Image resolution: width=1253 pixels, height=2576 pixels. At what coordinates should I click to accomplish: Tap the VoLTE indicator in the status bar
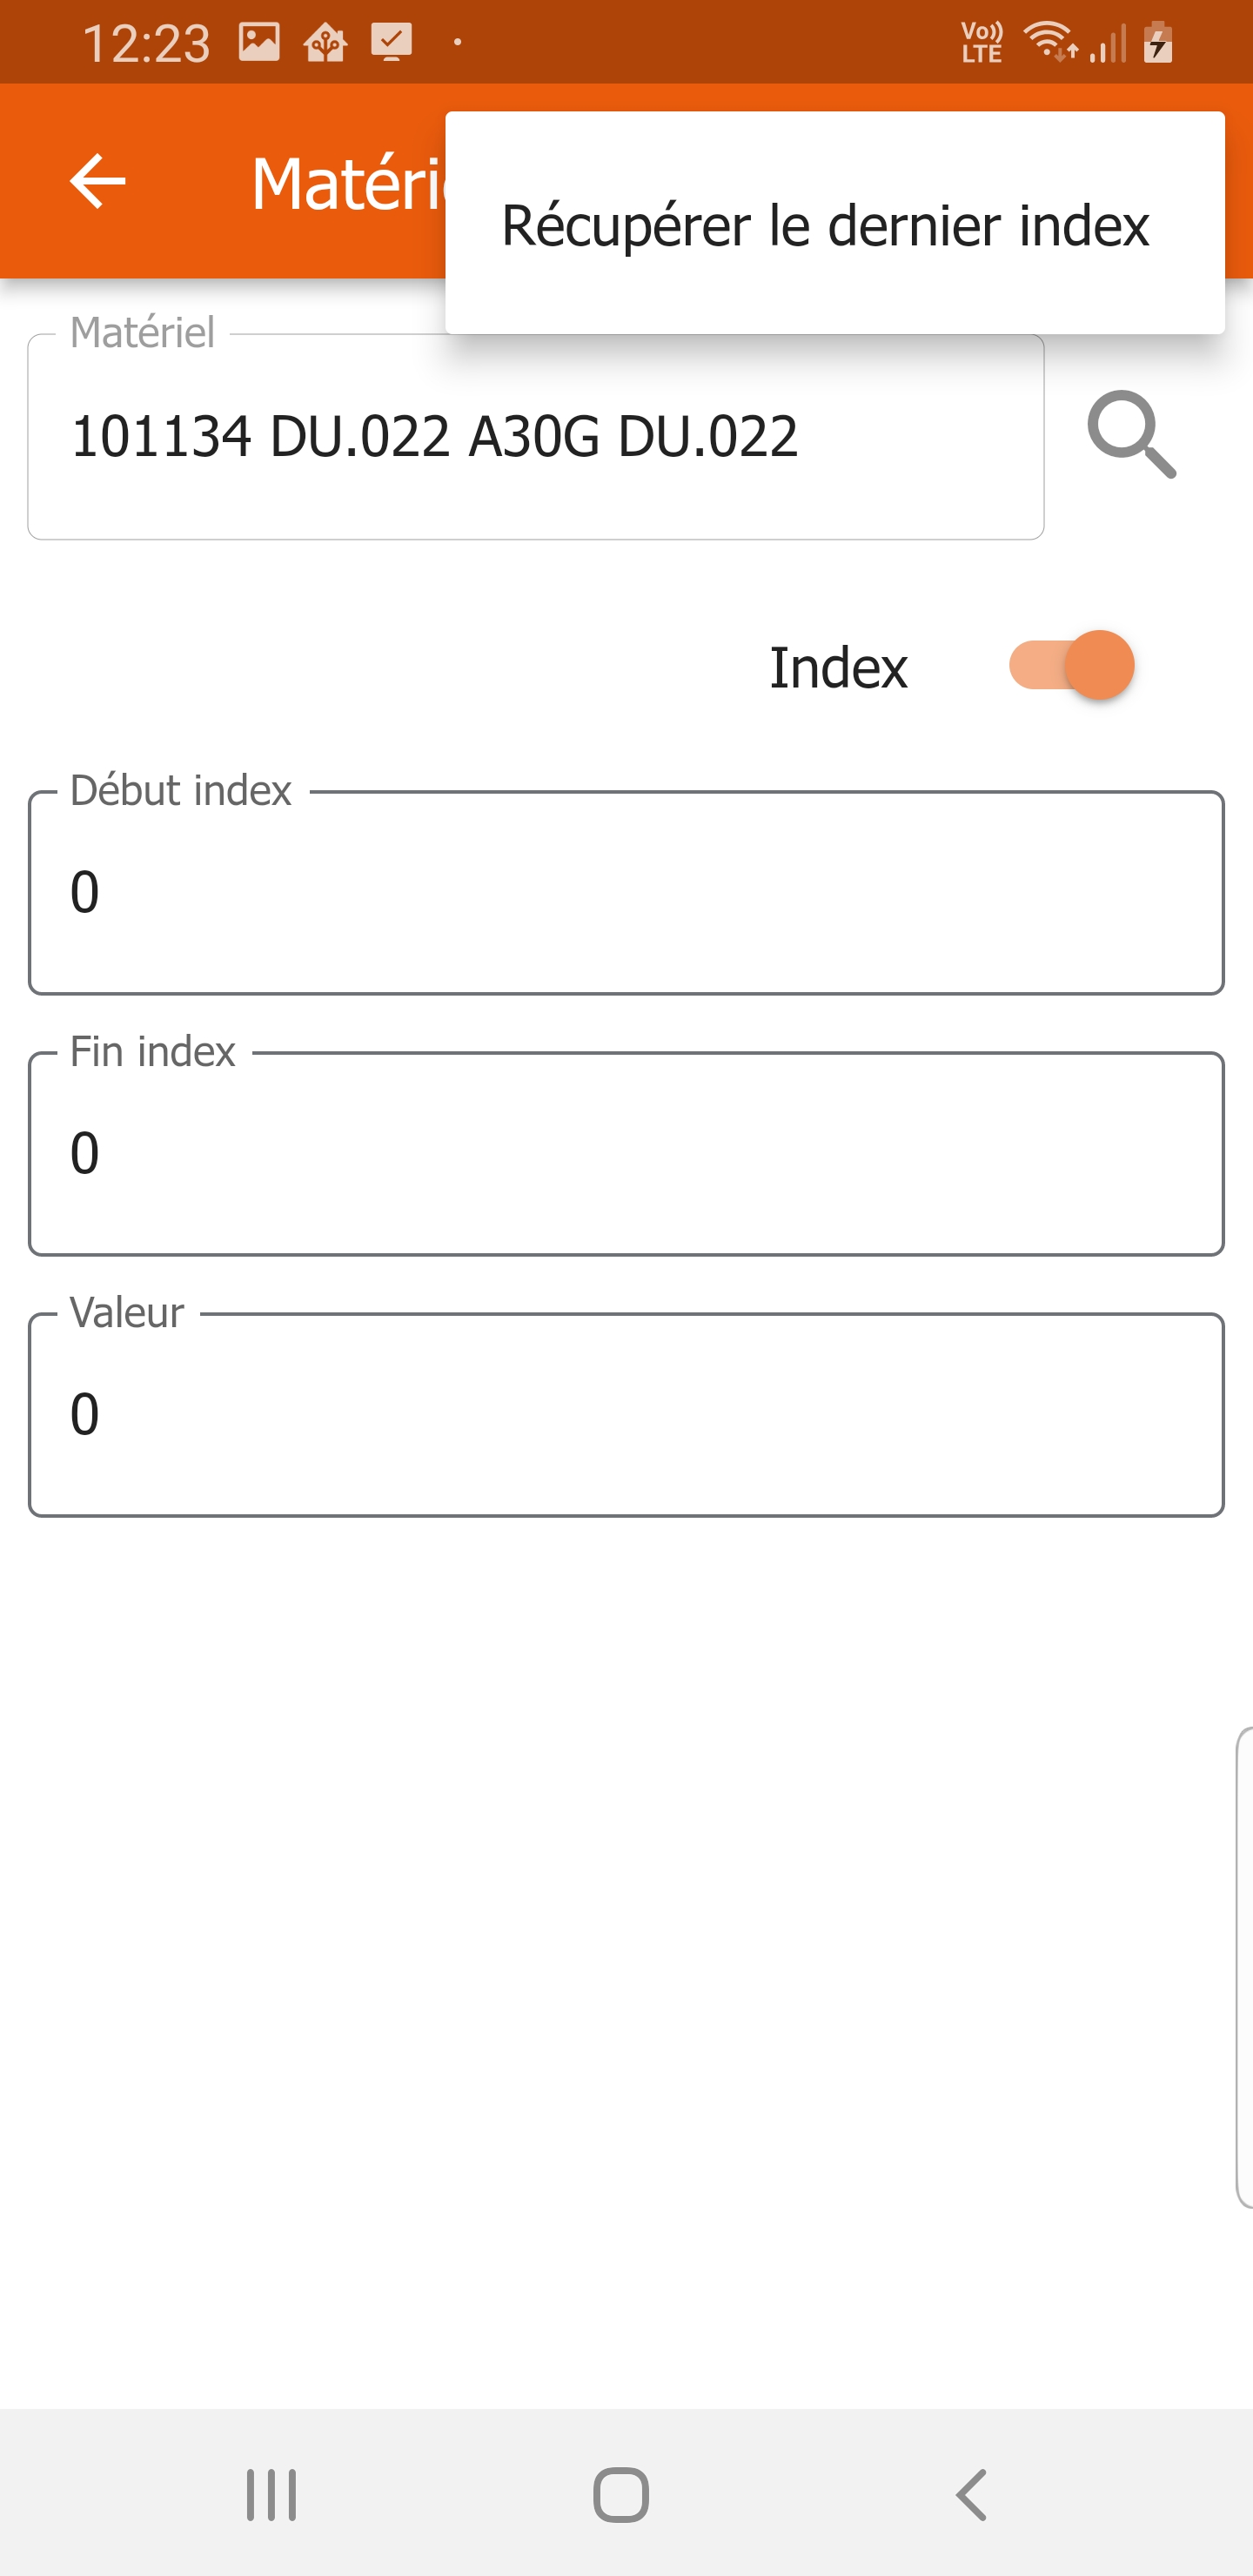pos(981,42)
